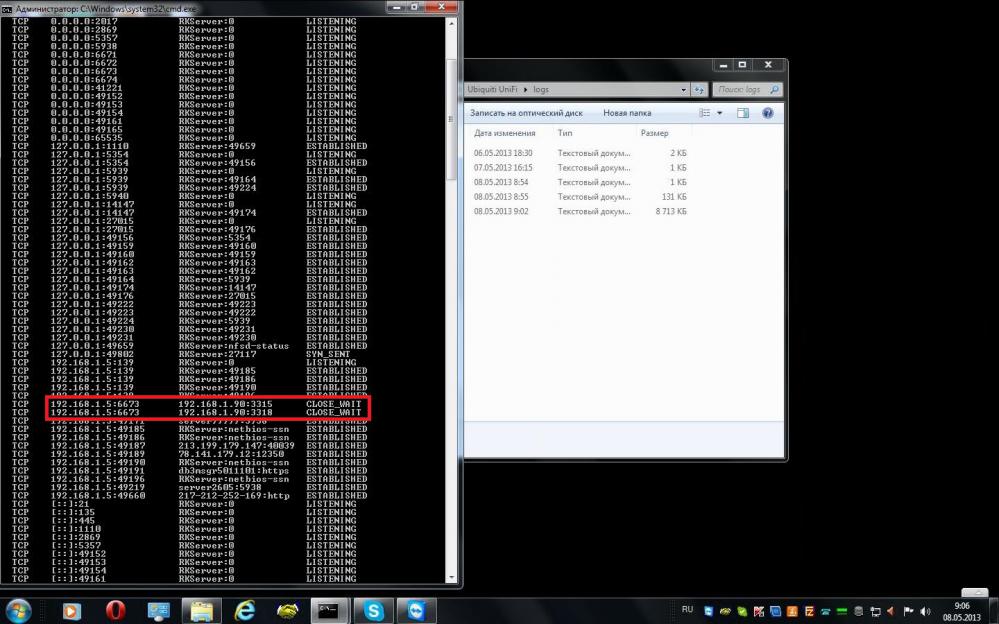Click the Windows Media Player taskbar icon
Image resolution: width=999 pixels, height=624 pixels.
coord(71,609)
